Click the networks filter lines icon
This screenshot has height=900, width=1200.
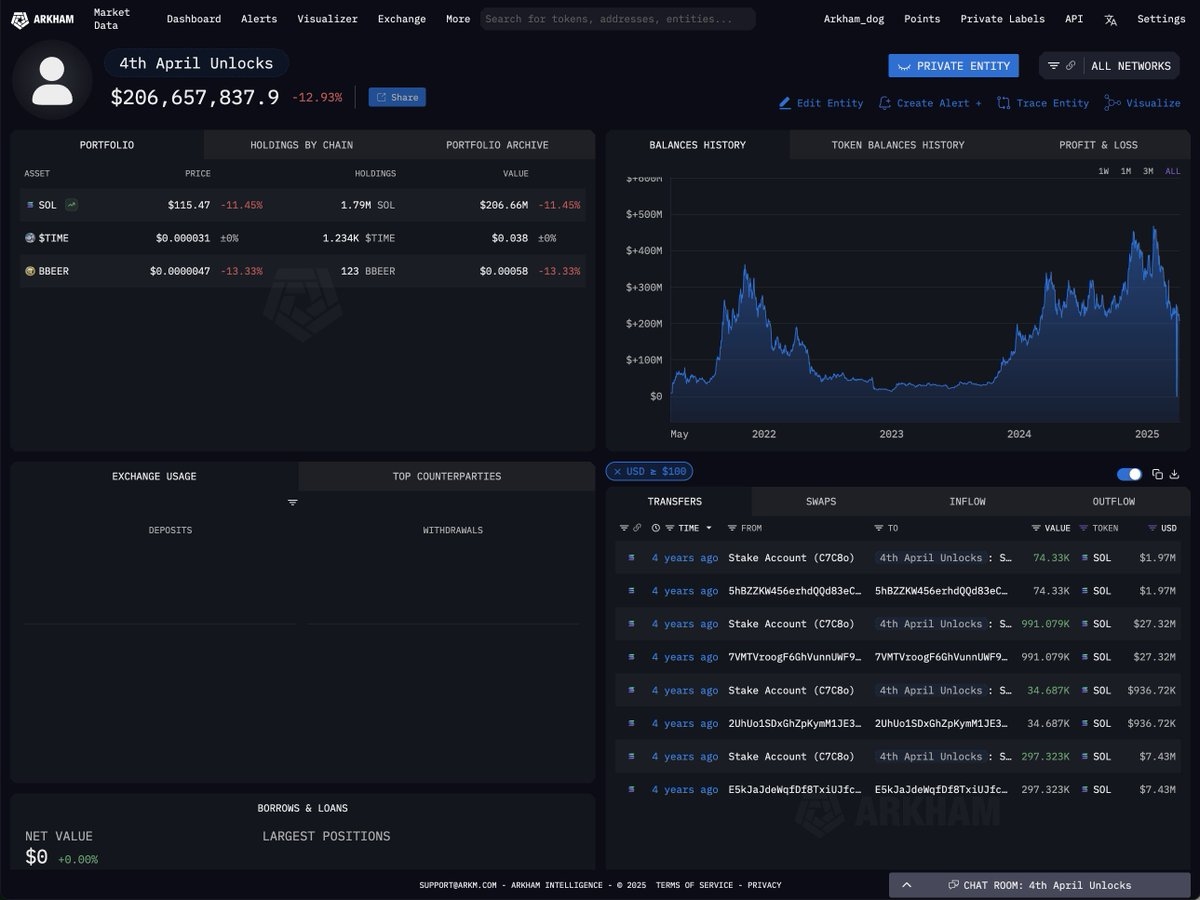click(x=1053, y=66)
